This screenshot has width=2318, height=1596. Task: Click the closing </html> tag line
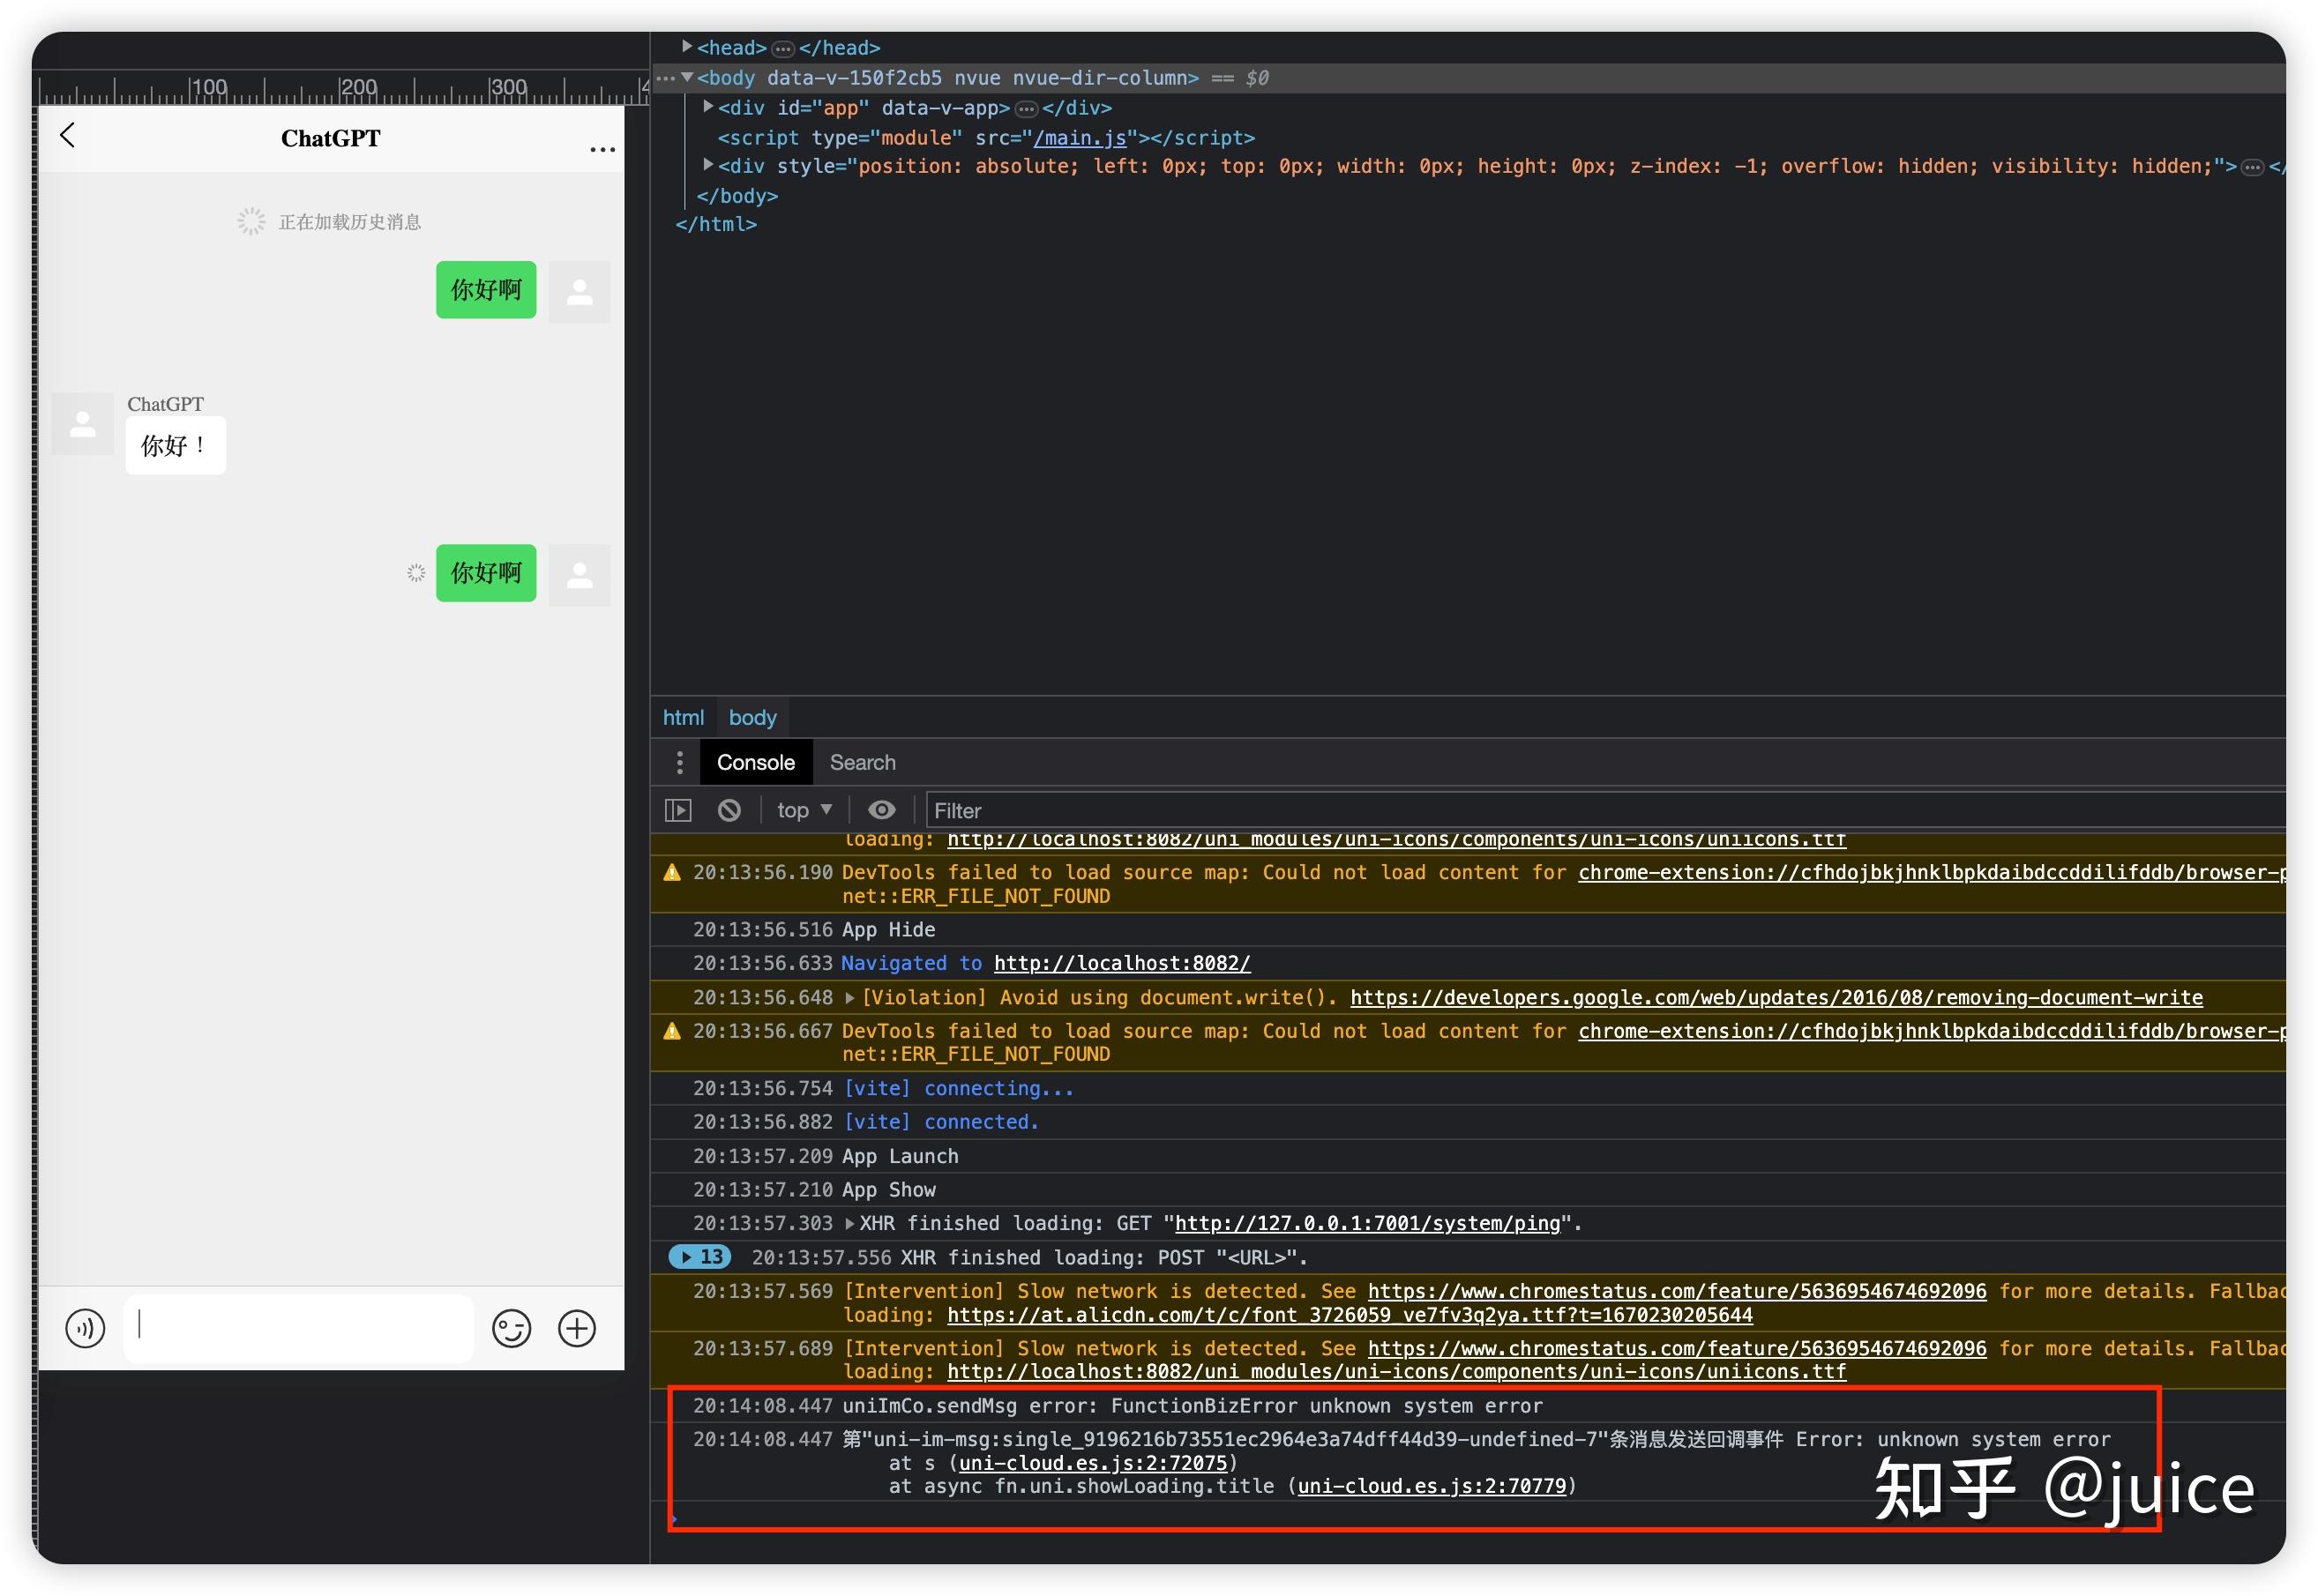point(716,225)
